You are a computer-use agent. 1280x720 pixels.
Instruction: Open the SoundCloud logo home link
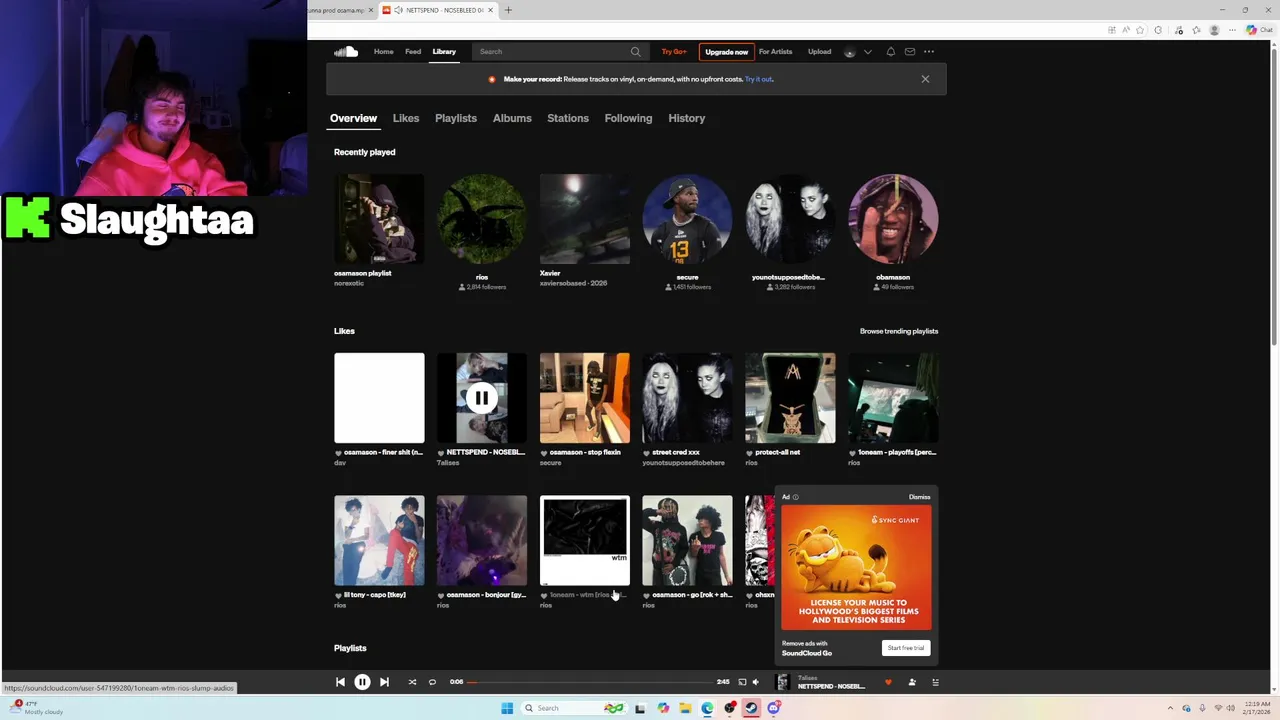[346, 52]
